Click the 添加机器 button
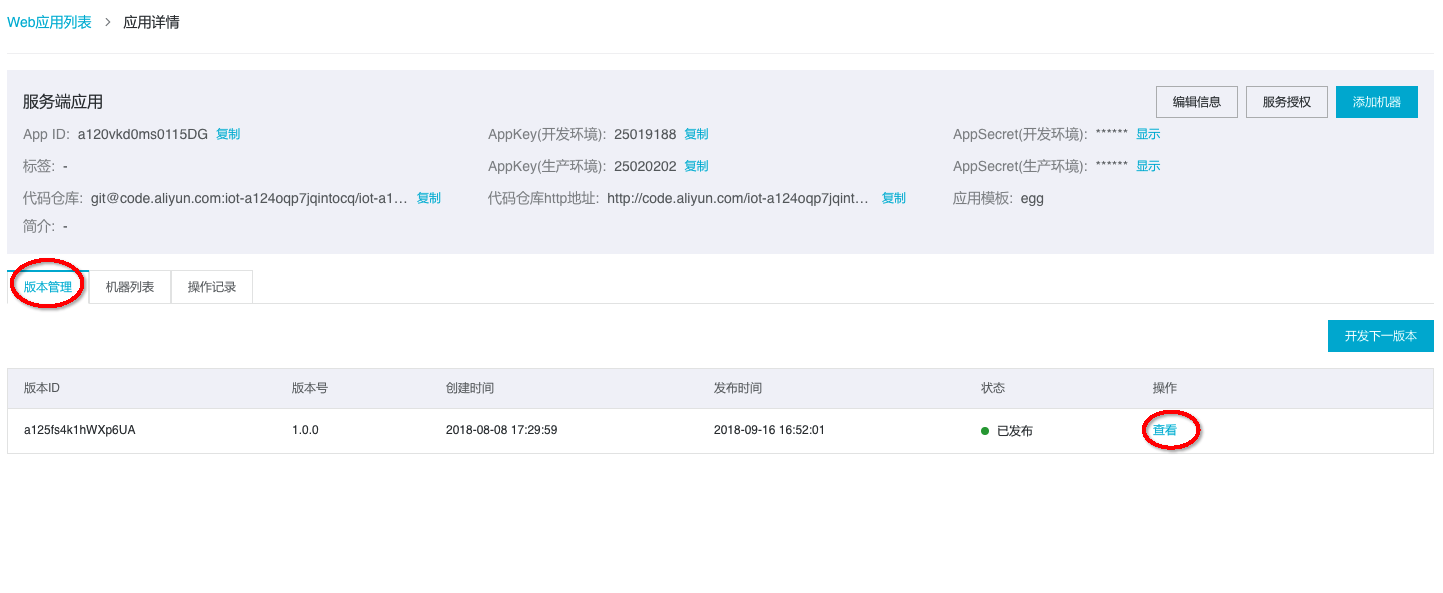 click(1377, 102)
